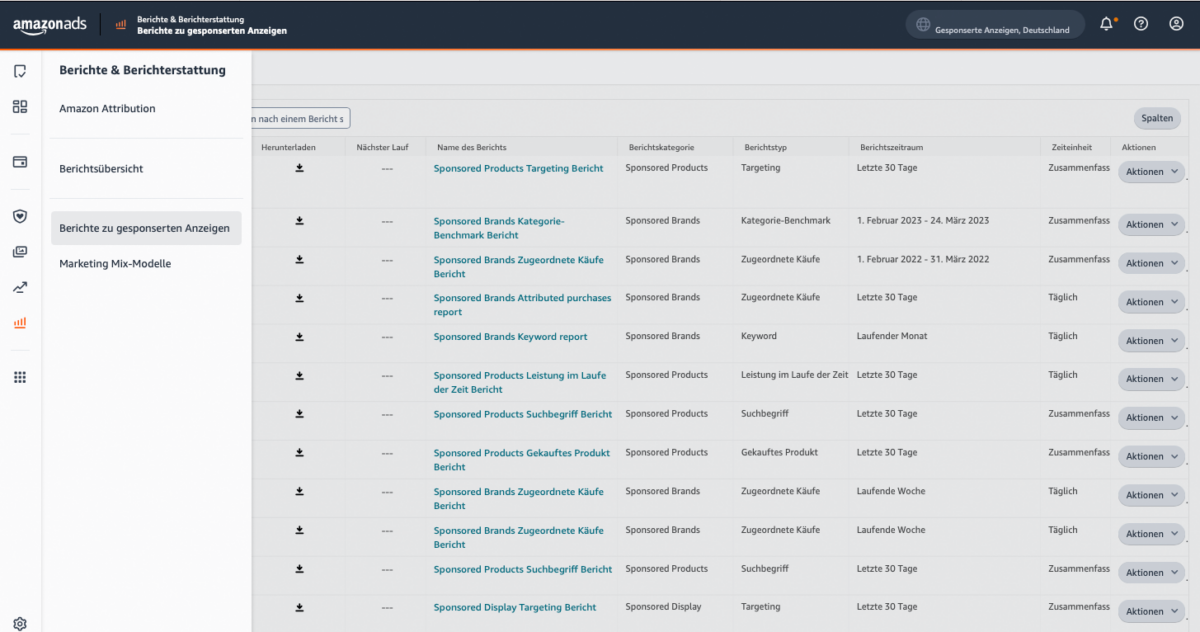Expand Aktionen for the Gekauftes Produkt report

[1151, 457]
